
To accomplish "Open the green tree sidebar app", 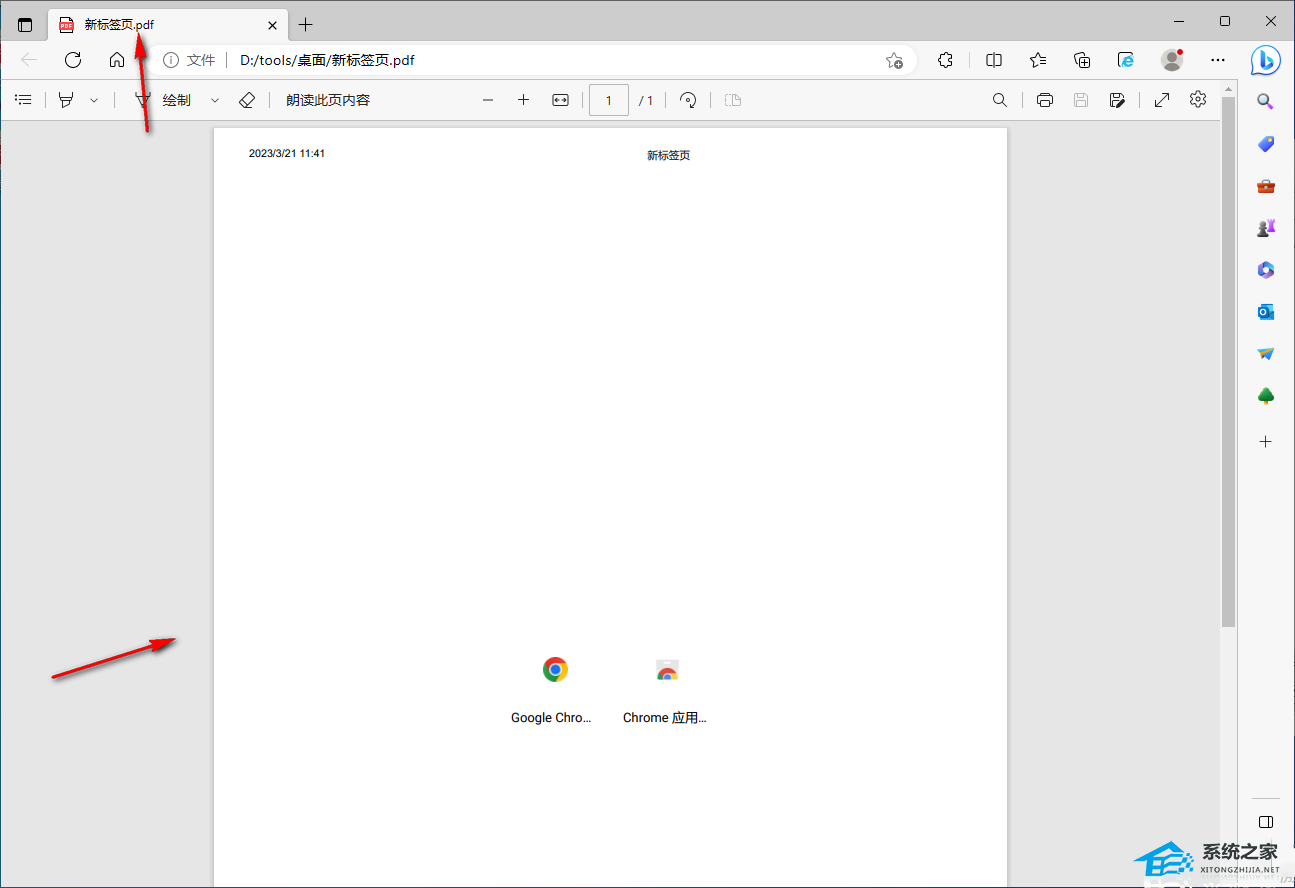I will 1265,396.
